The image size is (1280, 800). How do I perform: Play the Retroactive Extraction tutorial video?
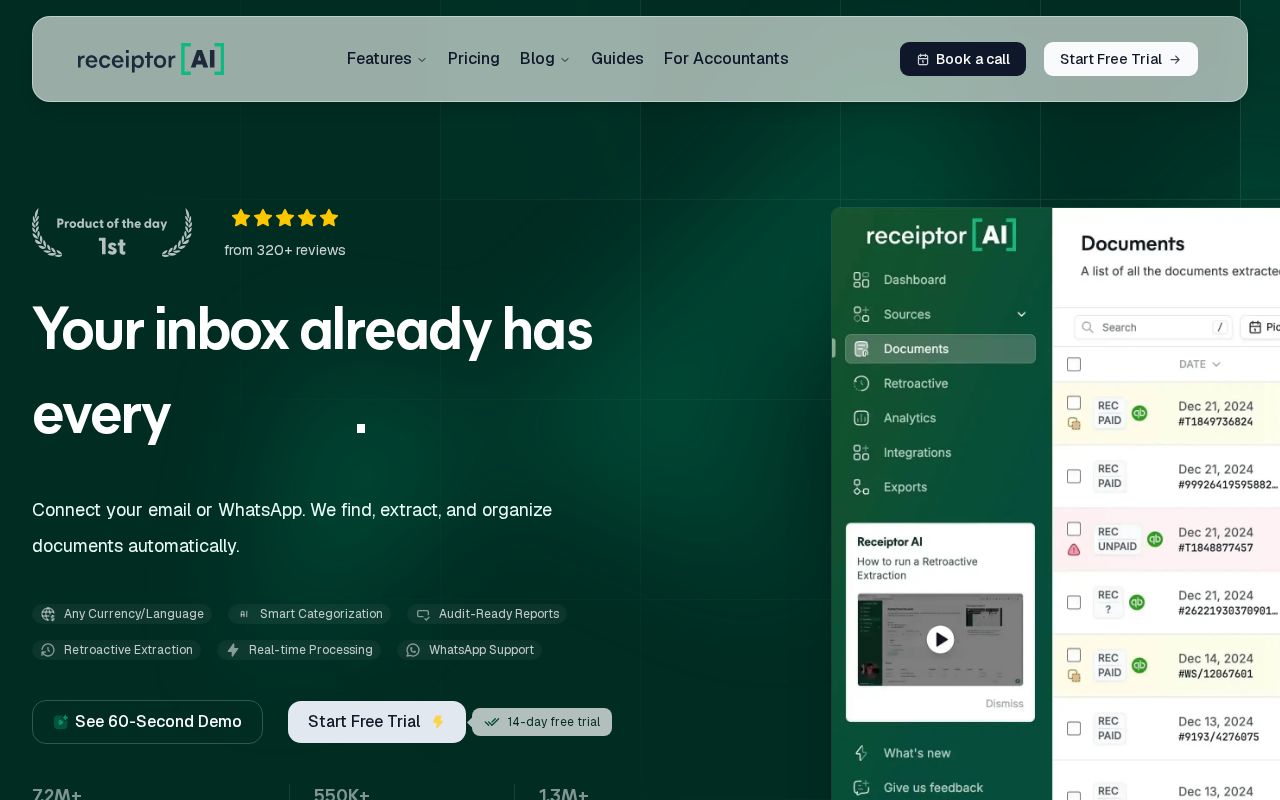point(940,639)
